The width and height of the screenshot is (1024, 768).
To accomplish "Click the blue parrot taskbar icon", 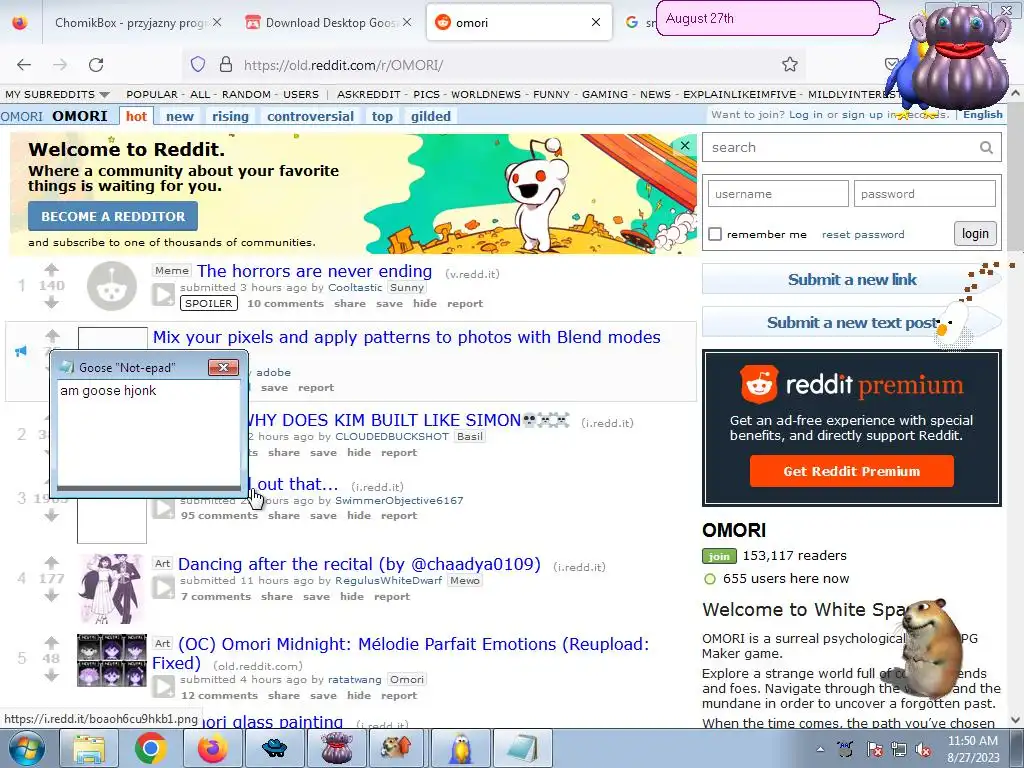I will click(x=460, y=748).
